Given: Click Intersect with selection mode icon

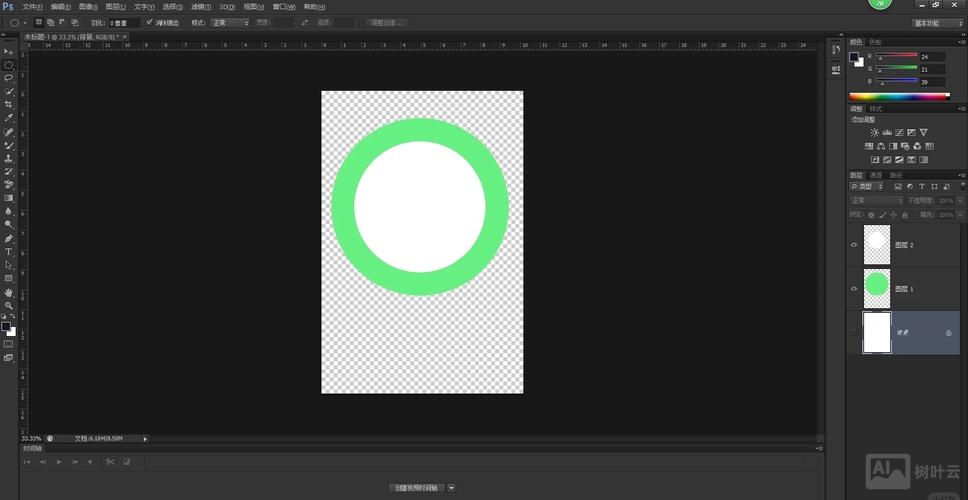Looking at the screenshot, I should [75, 23].
